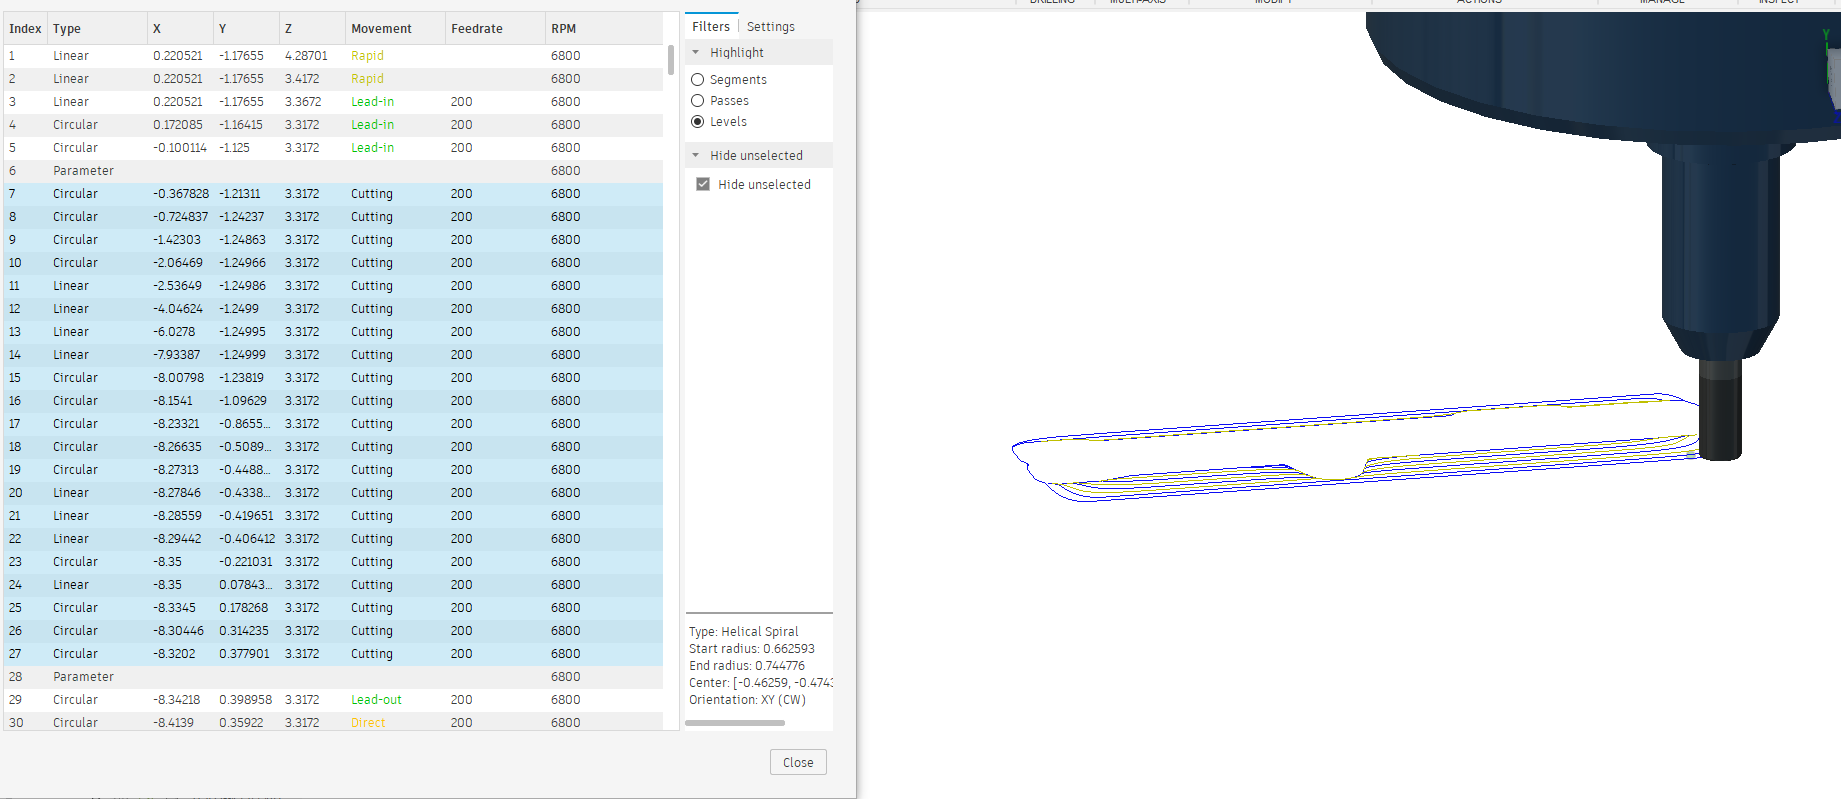The width and height of the screenshot is (1841, 799).
Task: Select the Parameter row at index 6
Action: [333, 171]
